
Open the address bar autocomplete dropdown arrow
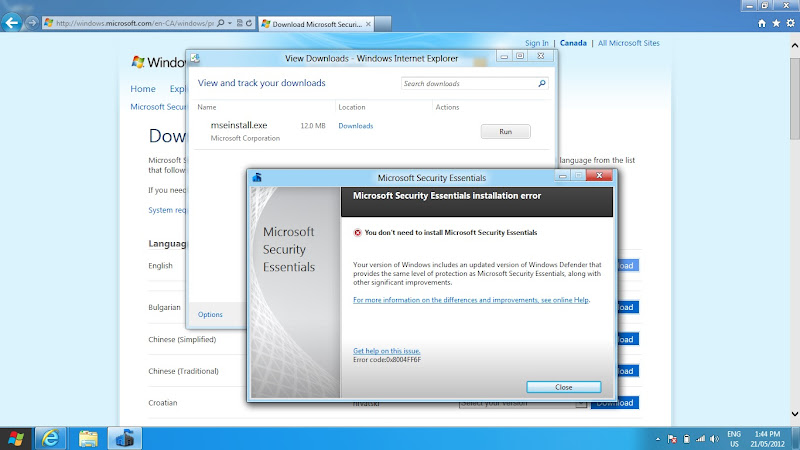[230, 23]
